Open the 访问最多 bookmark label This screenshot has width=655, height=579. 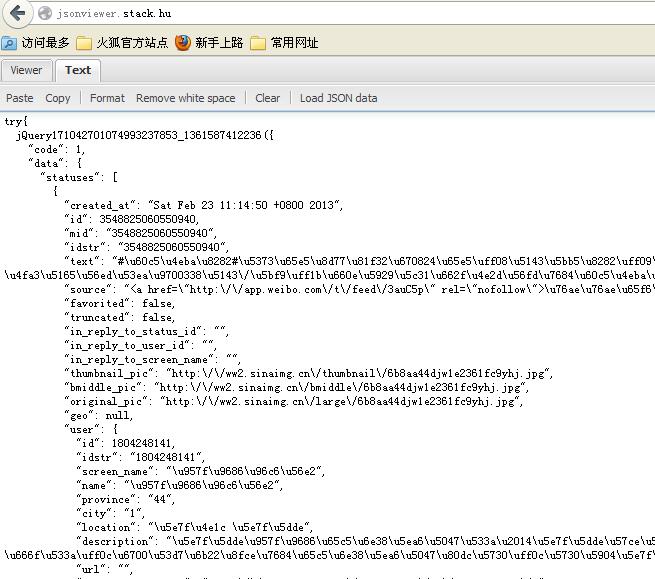click(46, 43)
